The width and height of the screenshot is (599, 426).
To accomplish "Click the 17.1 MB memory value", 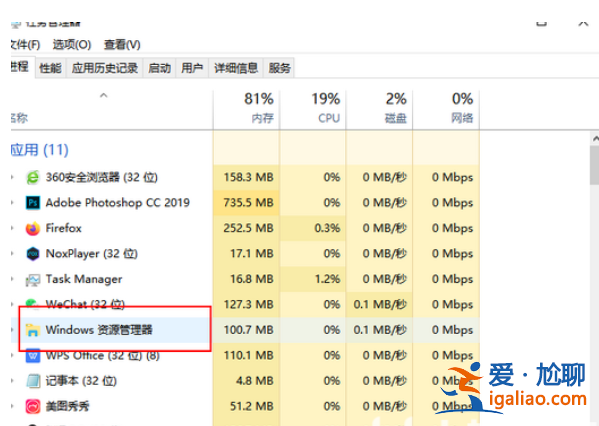I will click(252, 254).
